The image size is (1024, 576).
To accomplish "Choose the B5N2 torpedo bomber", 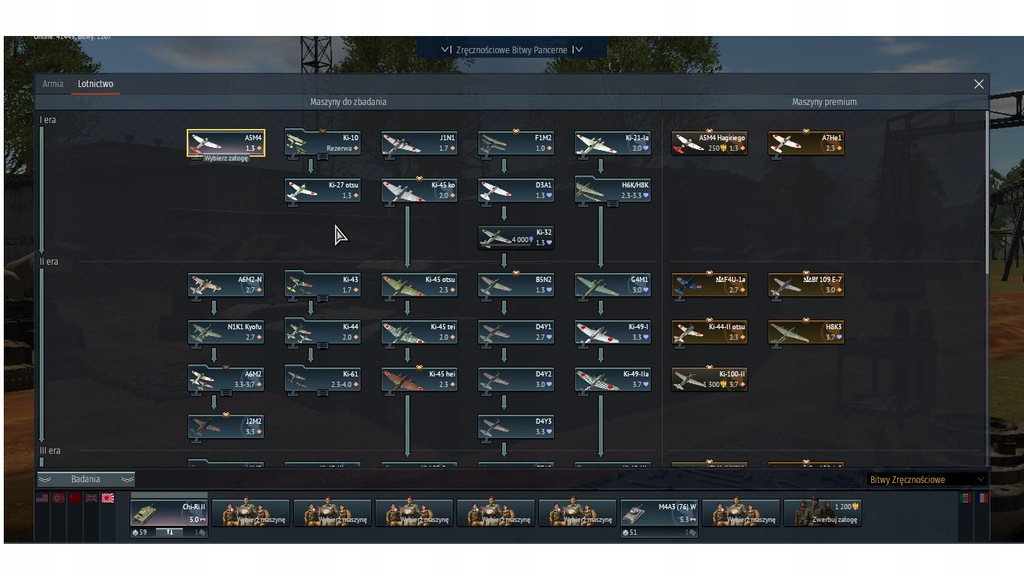I will [x=516, y=285].
